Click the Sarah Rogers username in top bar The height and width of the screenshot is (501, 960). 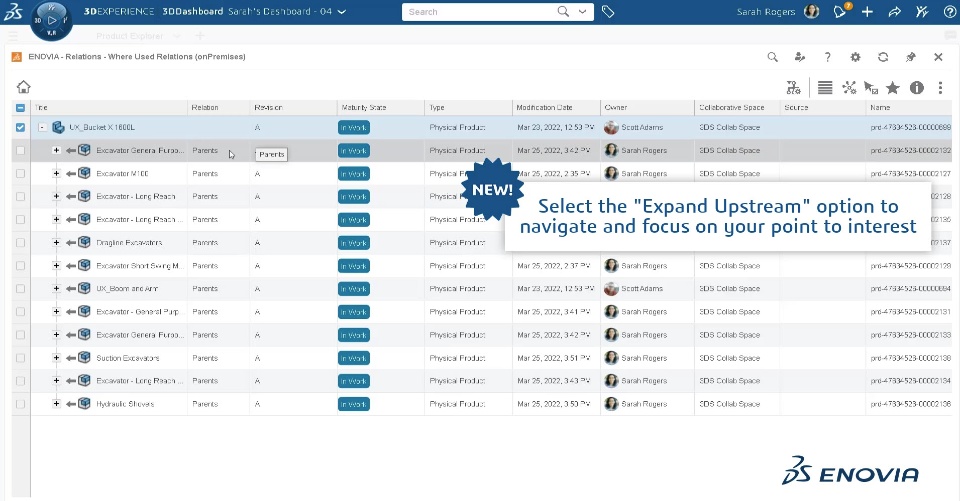pyautogui.click(x=766, y=12)
